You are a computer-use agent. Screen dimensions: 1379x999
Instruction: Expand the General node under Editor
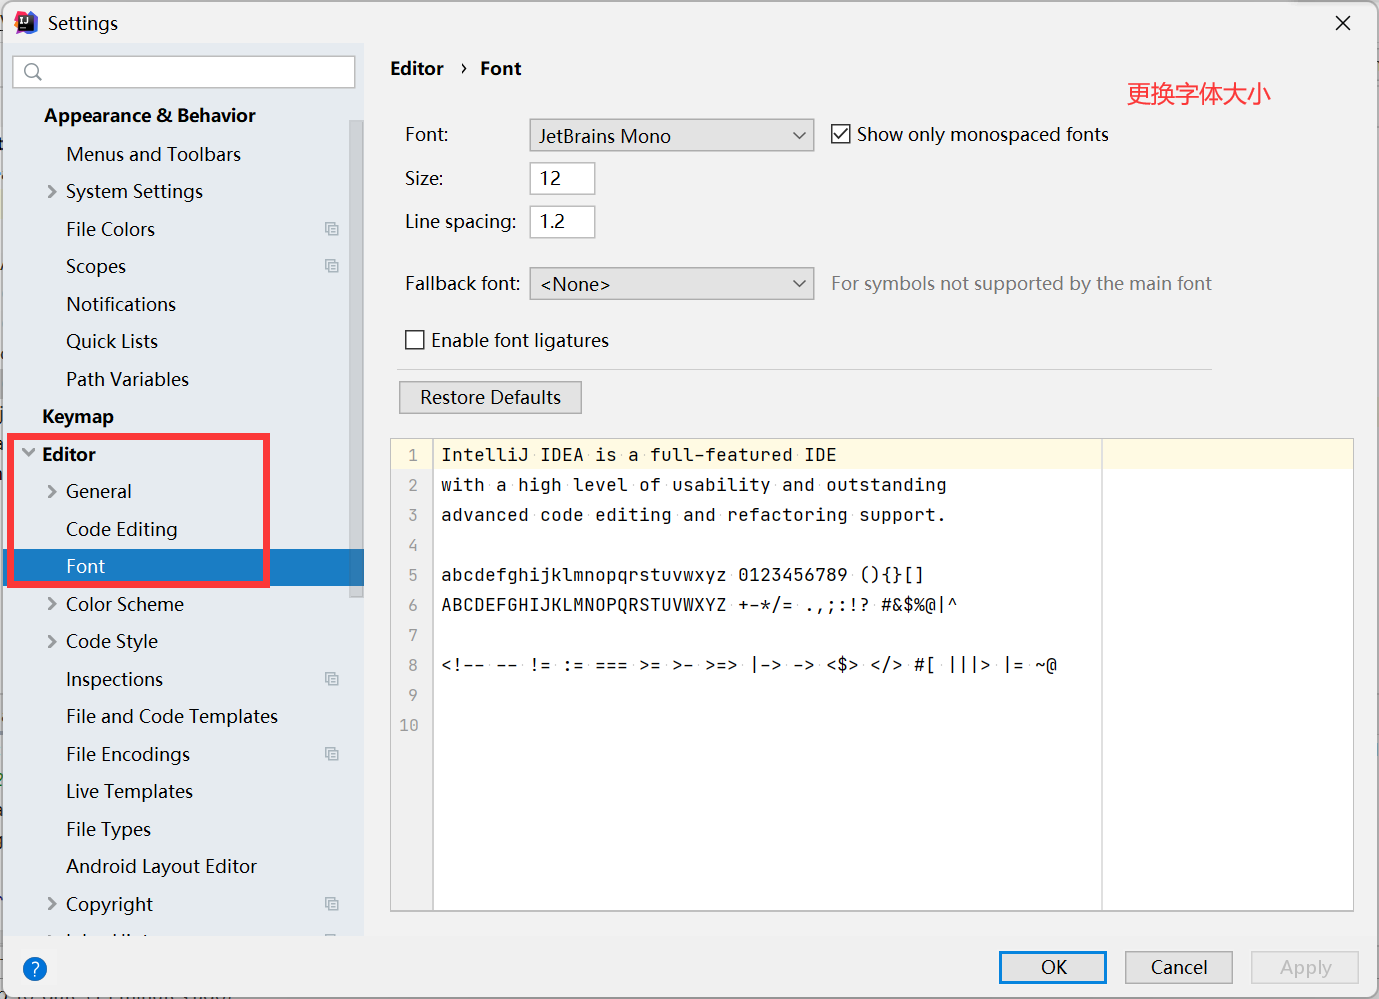[x=52, y=491]
